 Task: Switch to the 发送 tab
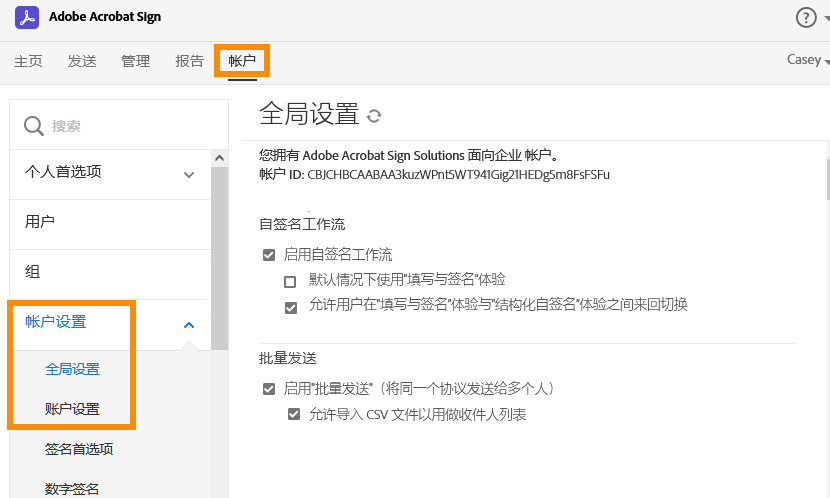82,61
